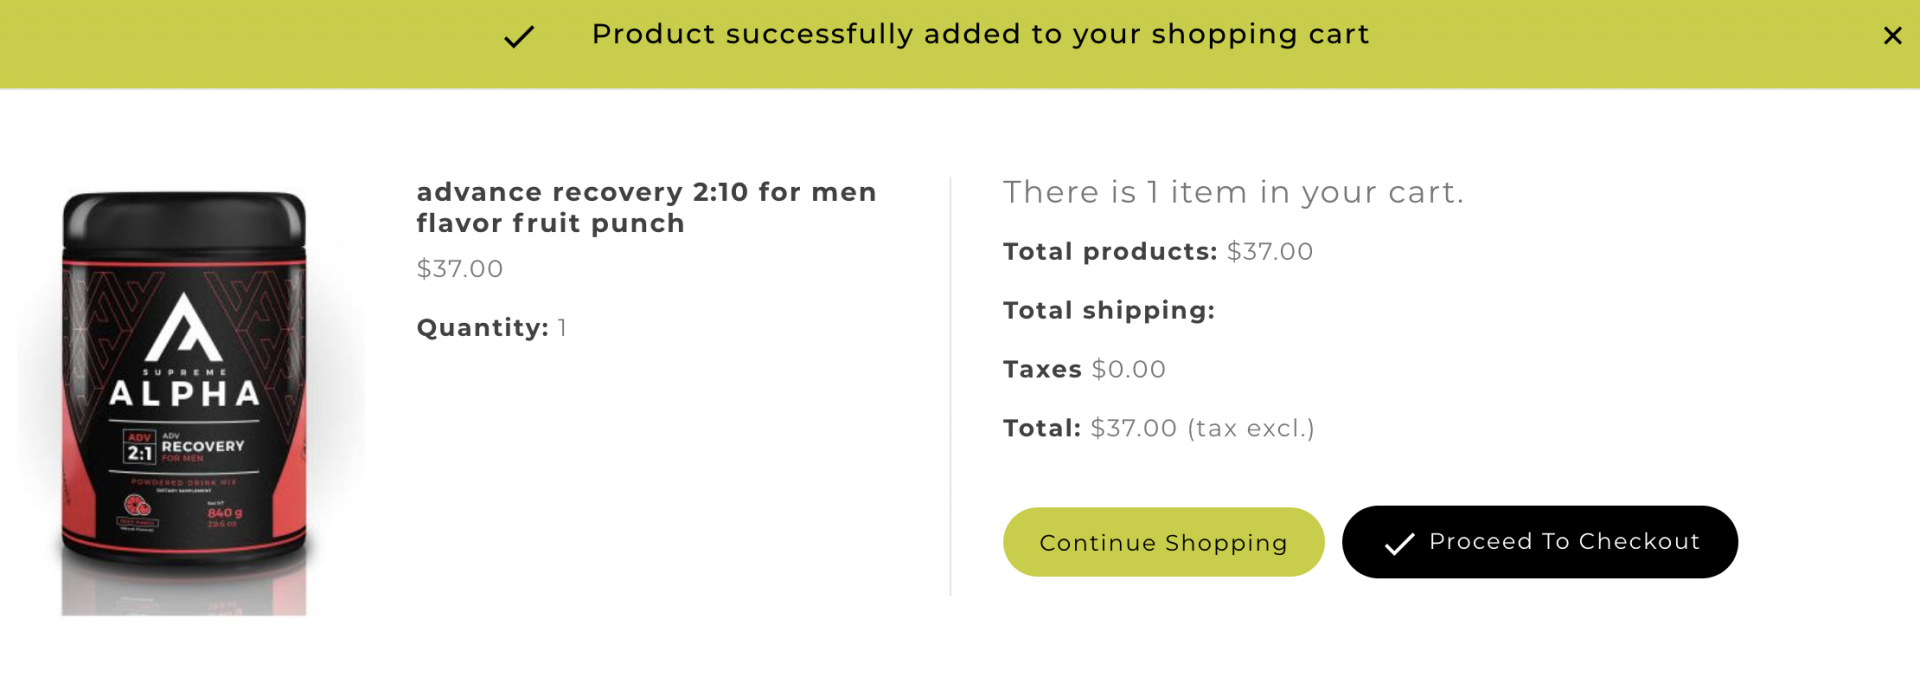Click the fruit icon on the jar label
The height and width of the screenshot is (684, 1920).
[x=137, y=505]
